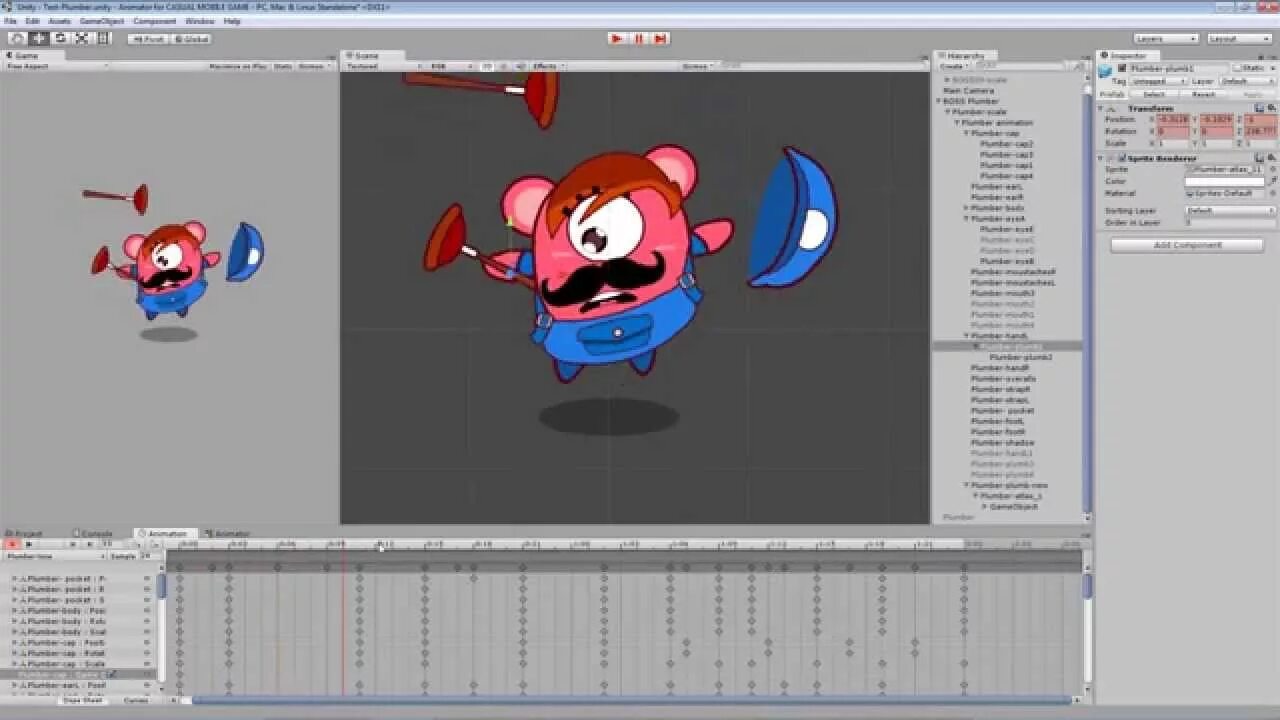Toggle the Static checkbox in Inspector
This screenshot has height=720, width=1280.
(1237, 69)
